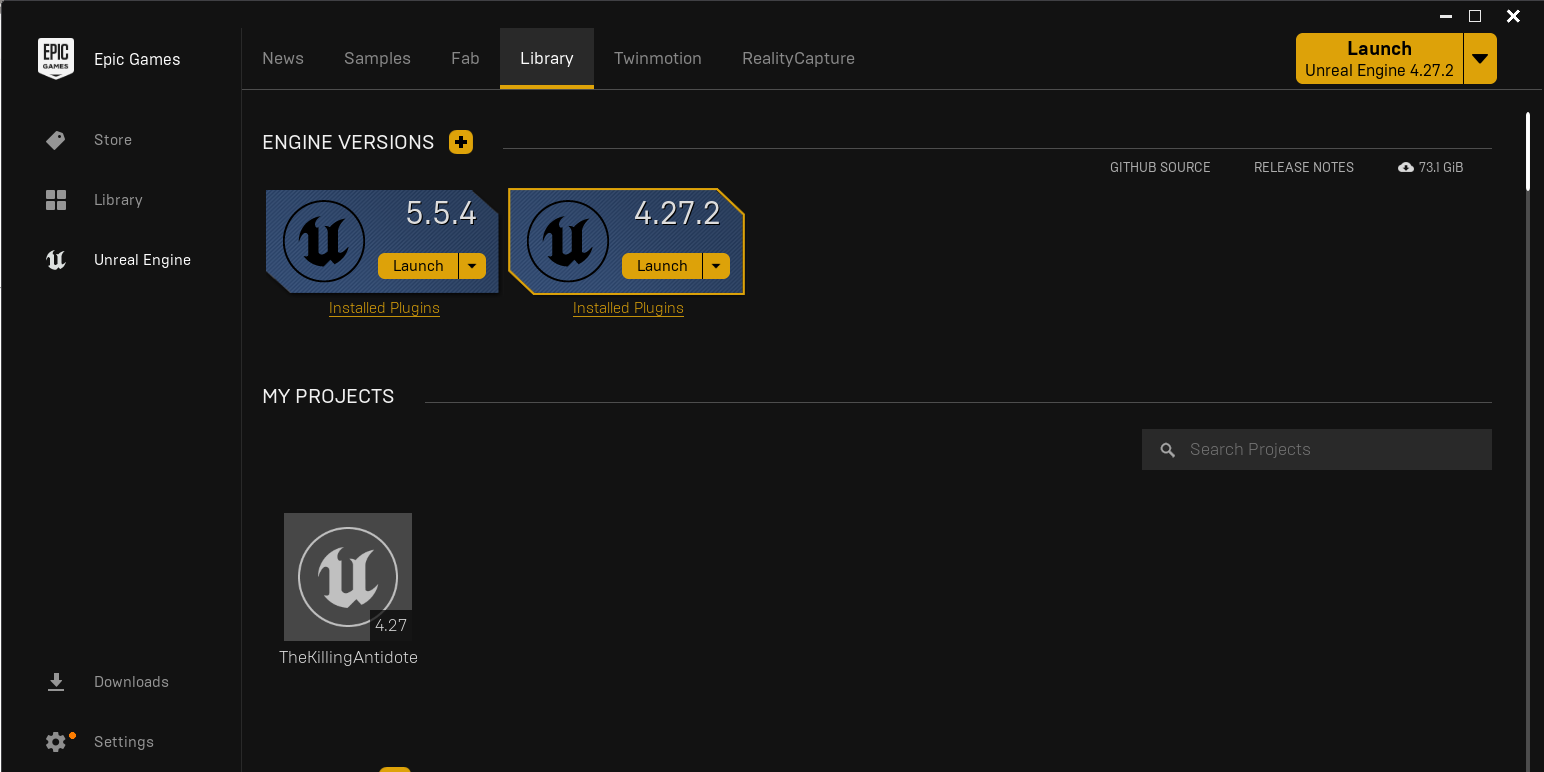This screenshot has height=772, width=1544.
Task: Click the vertical scrollbar on the right
Action: [x=1528, y=152]
